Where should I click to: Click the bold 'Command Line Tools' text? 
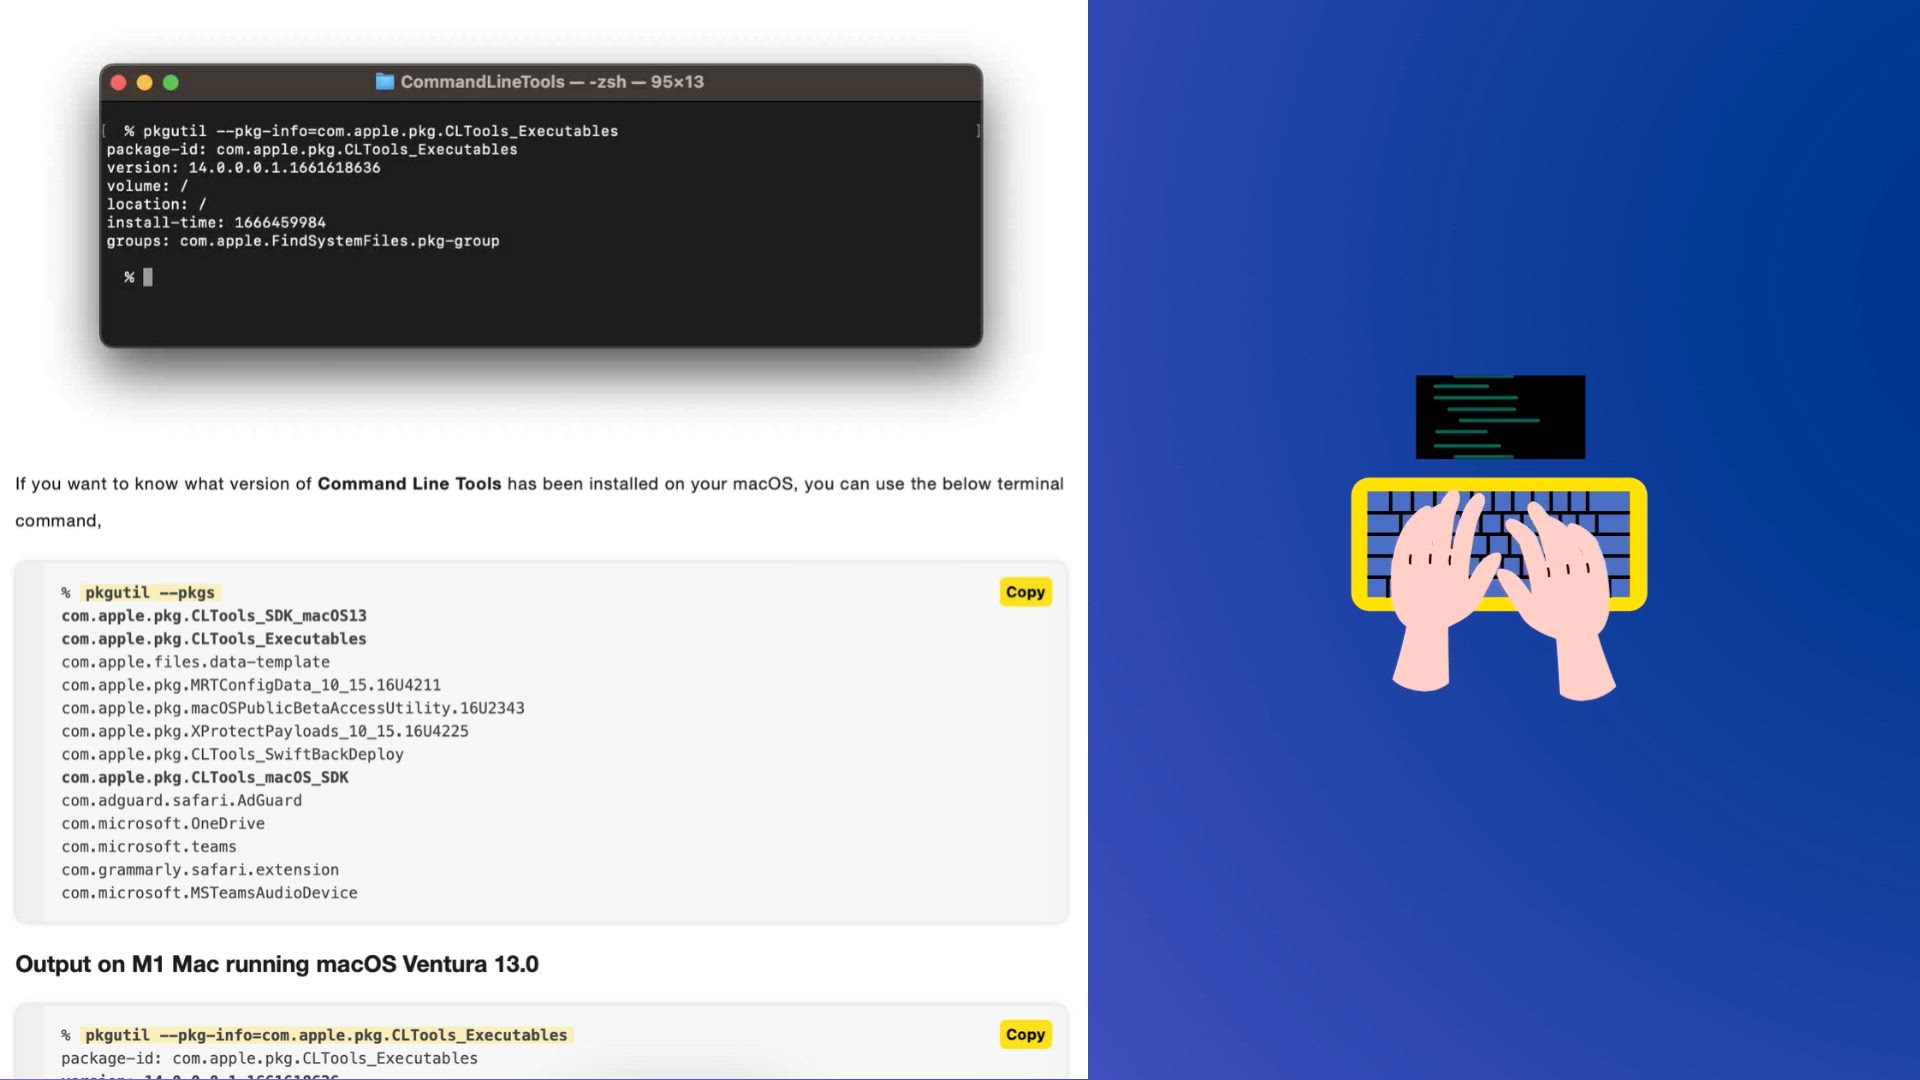[409, 484]
